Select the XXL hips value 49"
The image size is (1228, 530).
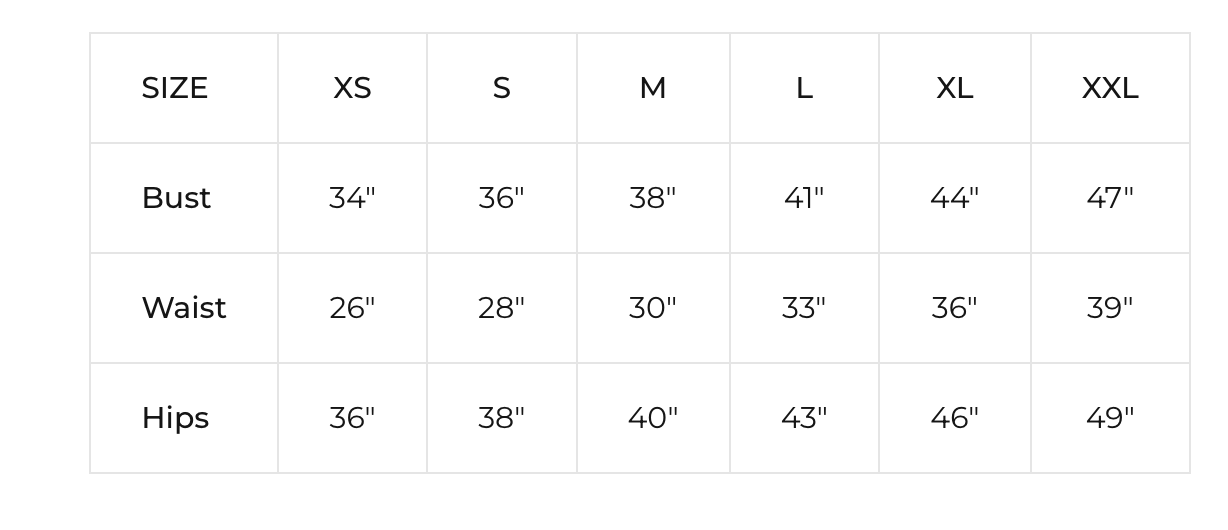coord(1110,418)
